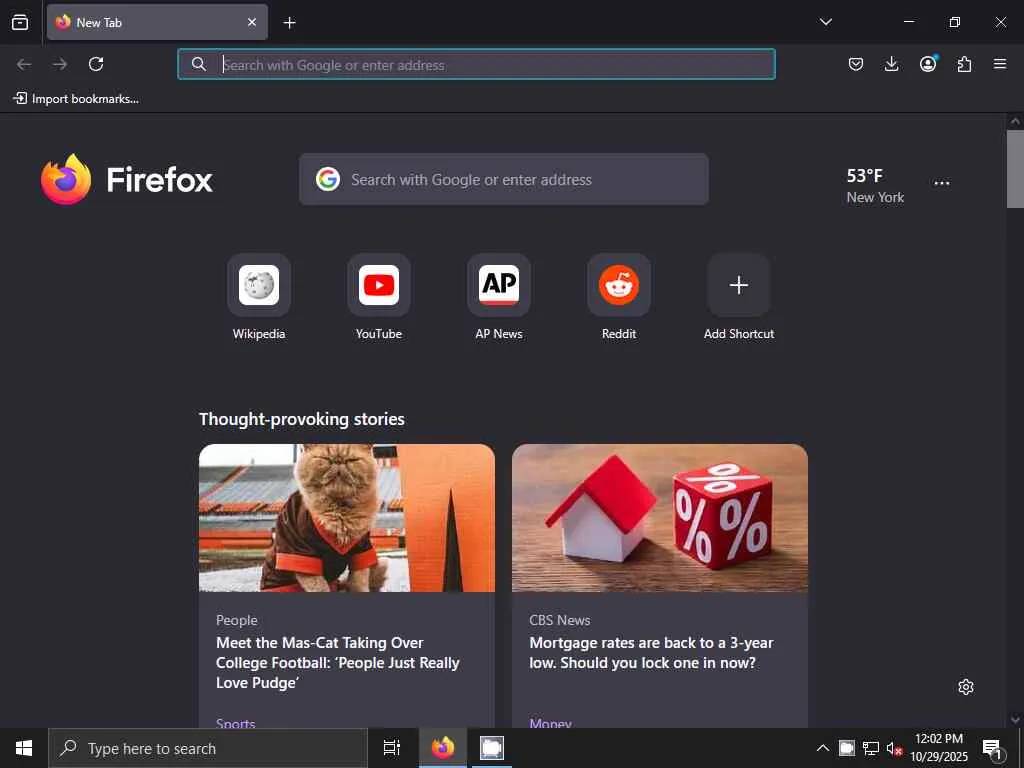This screenshot has height=768, width=1024.
Task: Click the second pinned taskbar app icon
Action: pyautogui.click(x=492, y=748)
